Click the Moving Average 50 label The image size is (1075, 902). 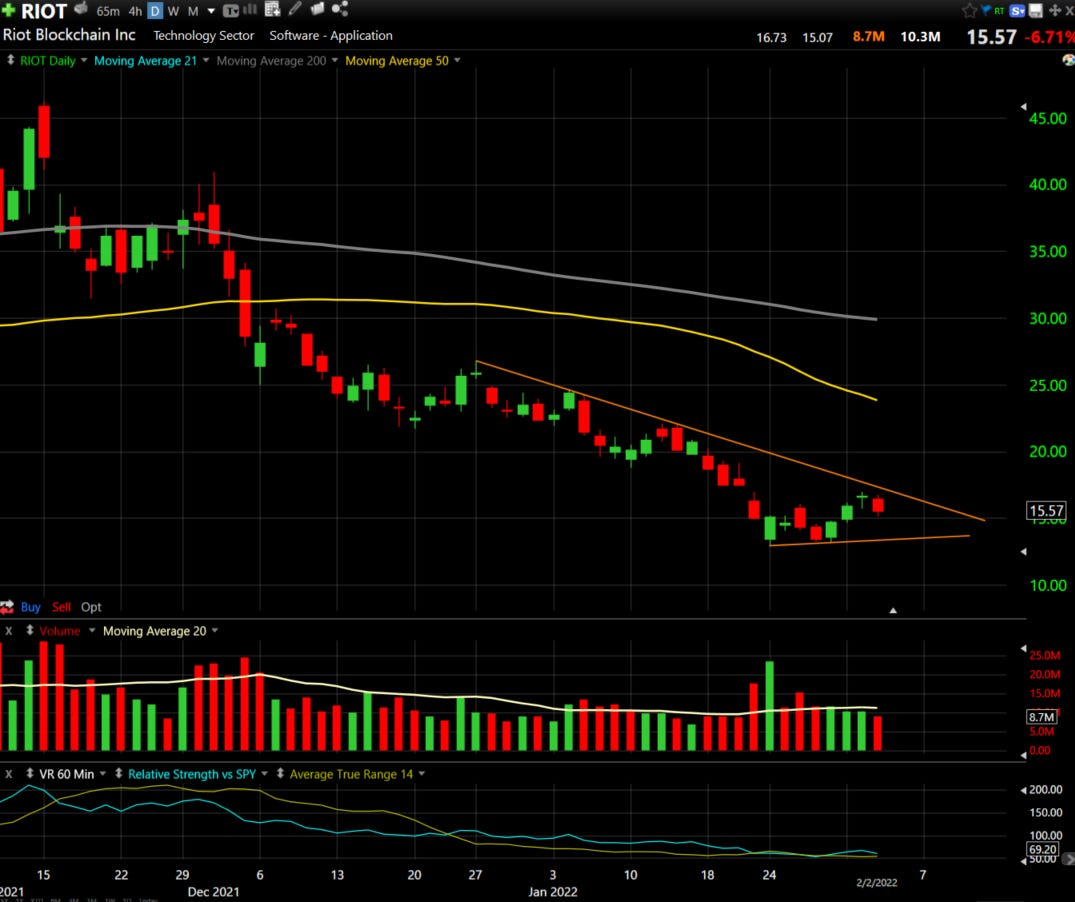[x=397, y=60]
